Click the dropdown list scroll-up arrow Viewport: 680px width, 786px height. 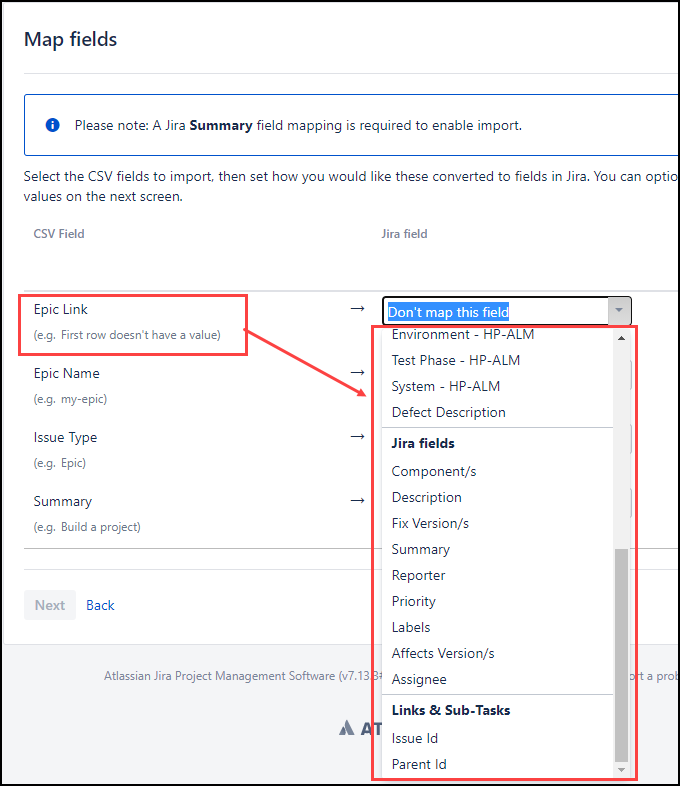(621, 338)
